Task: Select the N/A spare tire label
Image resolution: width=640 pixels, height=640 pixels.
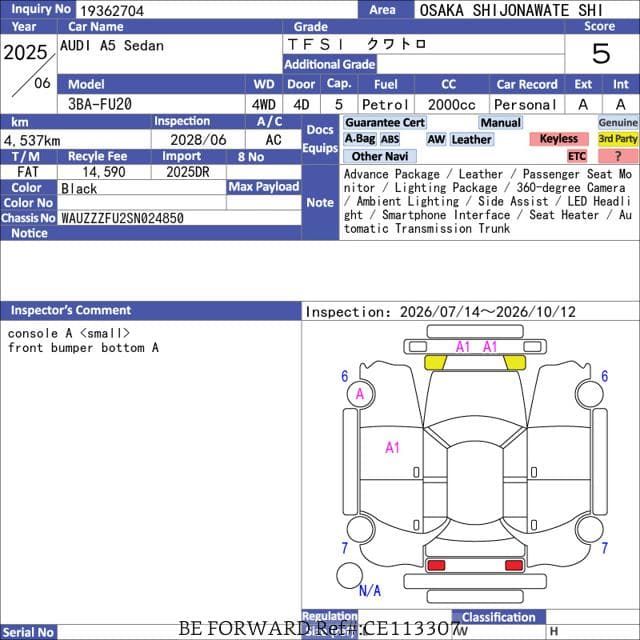Action: tap(369, 590)
